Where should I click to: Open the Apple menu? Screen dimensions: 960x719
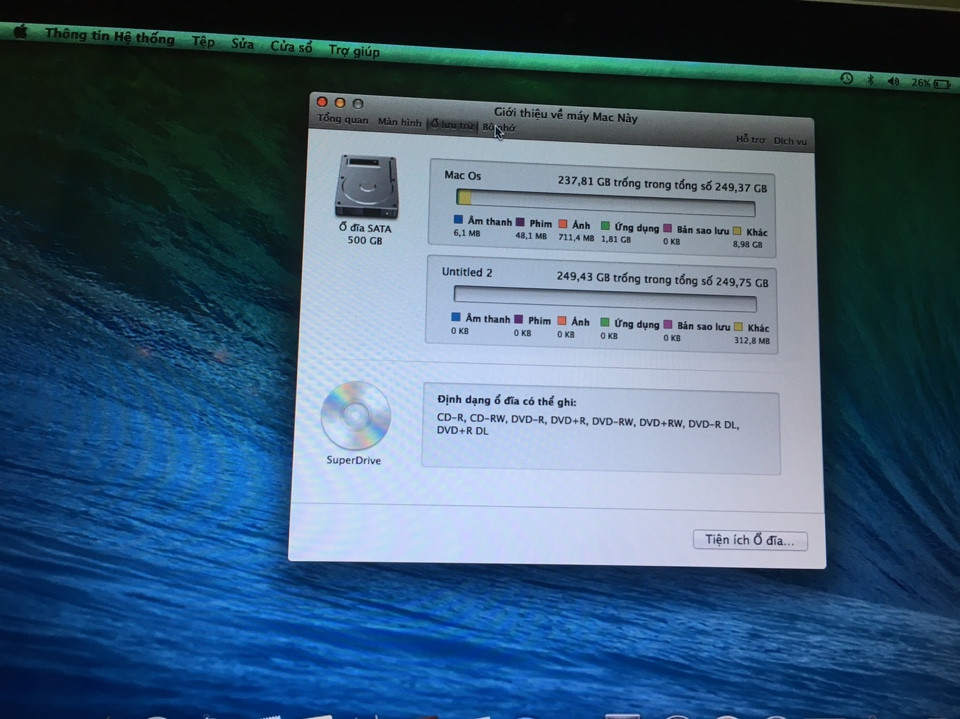coord(20,31)
